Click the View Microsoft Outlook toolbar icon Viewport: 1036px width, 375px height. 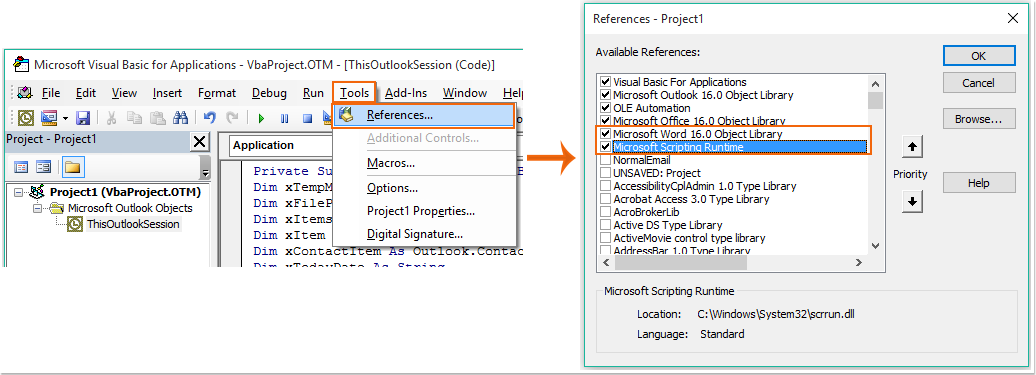26,118
